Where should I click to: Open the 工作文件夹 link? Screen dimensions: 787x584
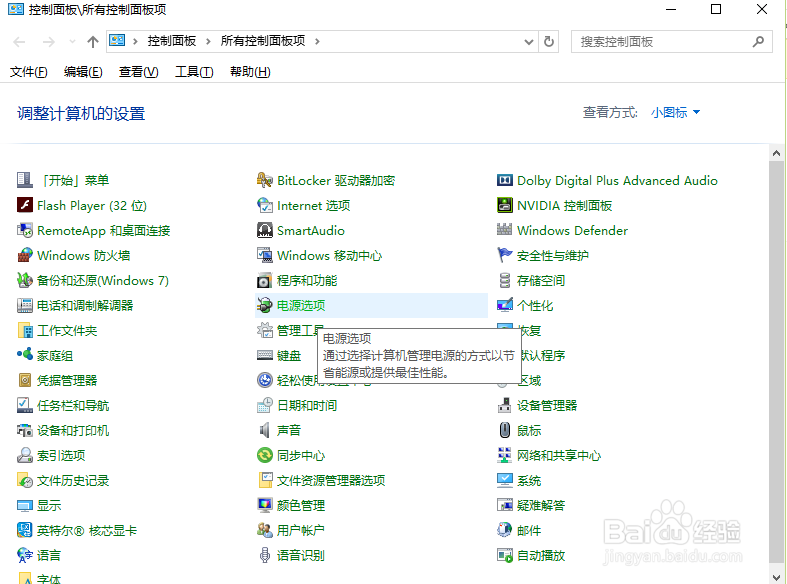pos(67,331)
